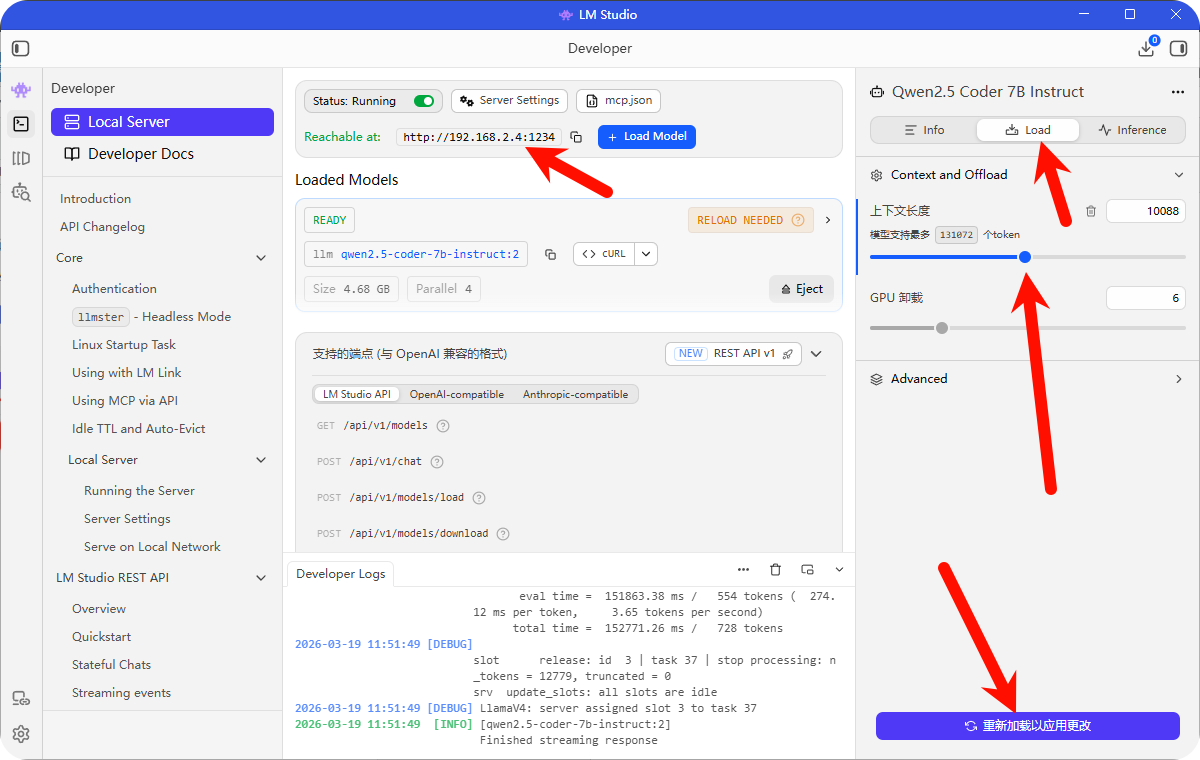Clear the Developer Logs with trash icon

coord(775,569)
